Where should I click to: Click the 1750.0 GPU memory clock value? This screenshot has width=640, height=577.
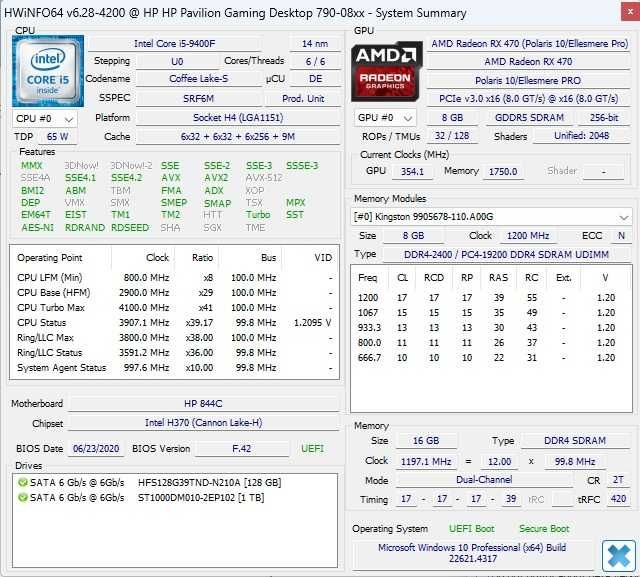point(503,172)
